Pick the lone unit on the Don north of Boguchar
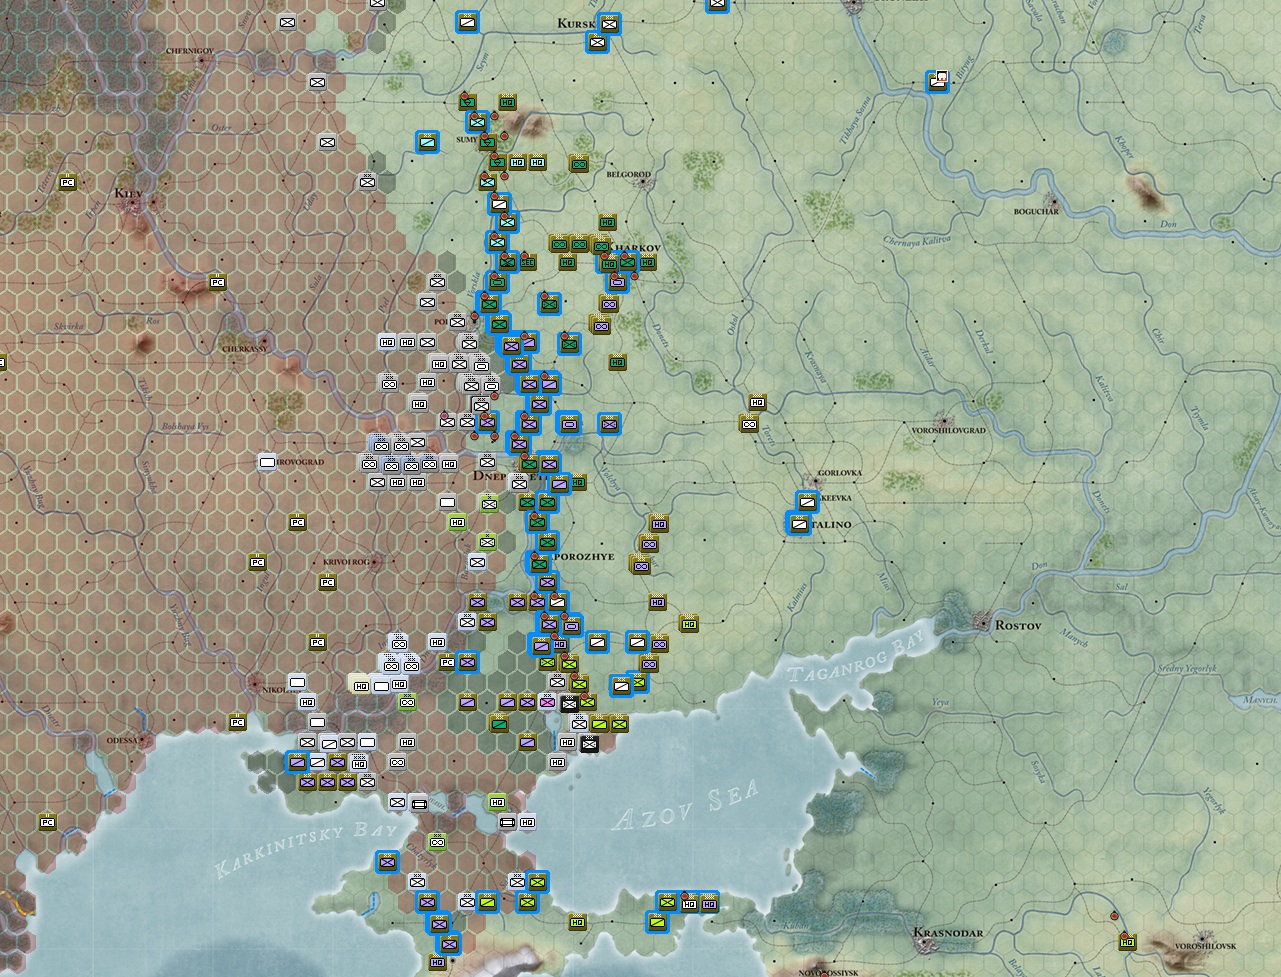 tap(937, 82)
